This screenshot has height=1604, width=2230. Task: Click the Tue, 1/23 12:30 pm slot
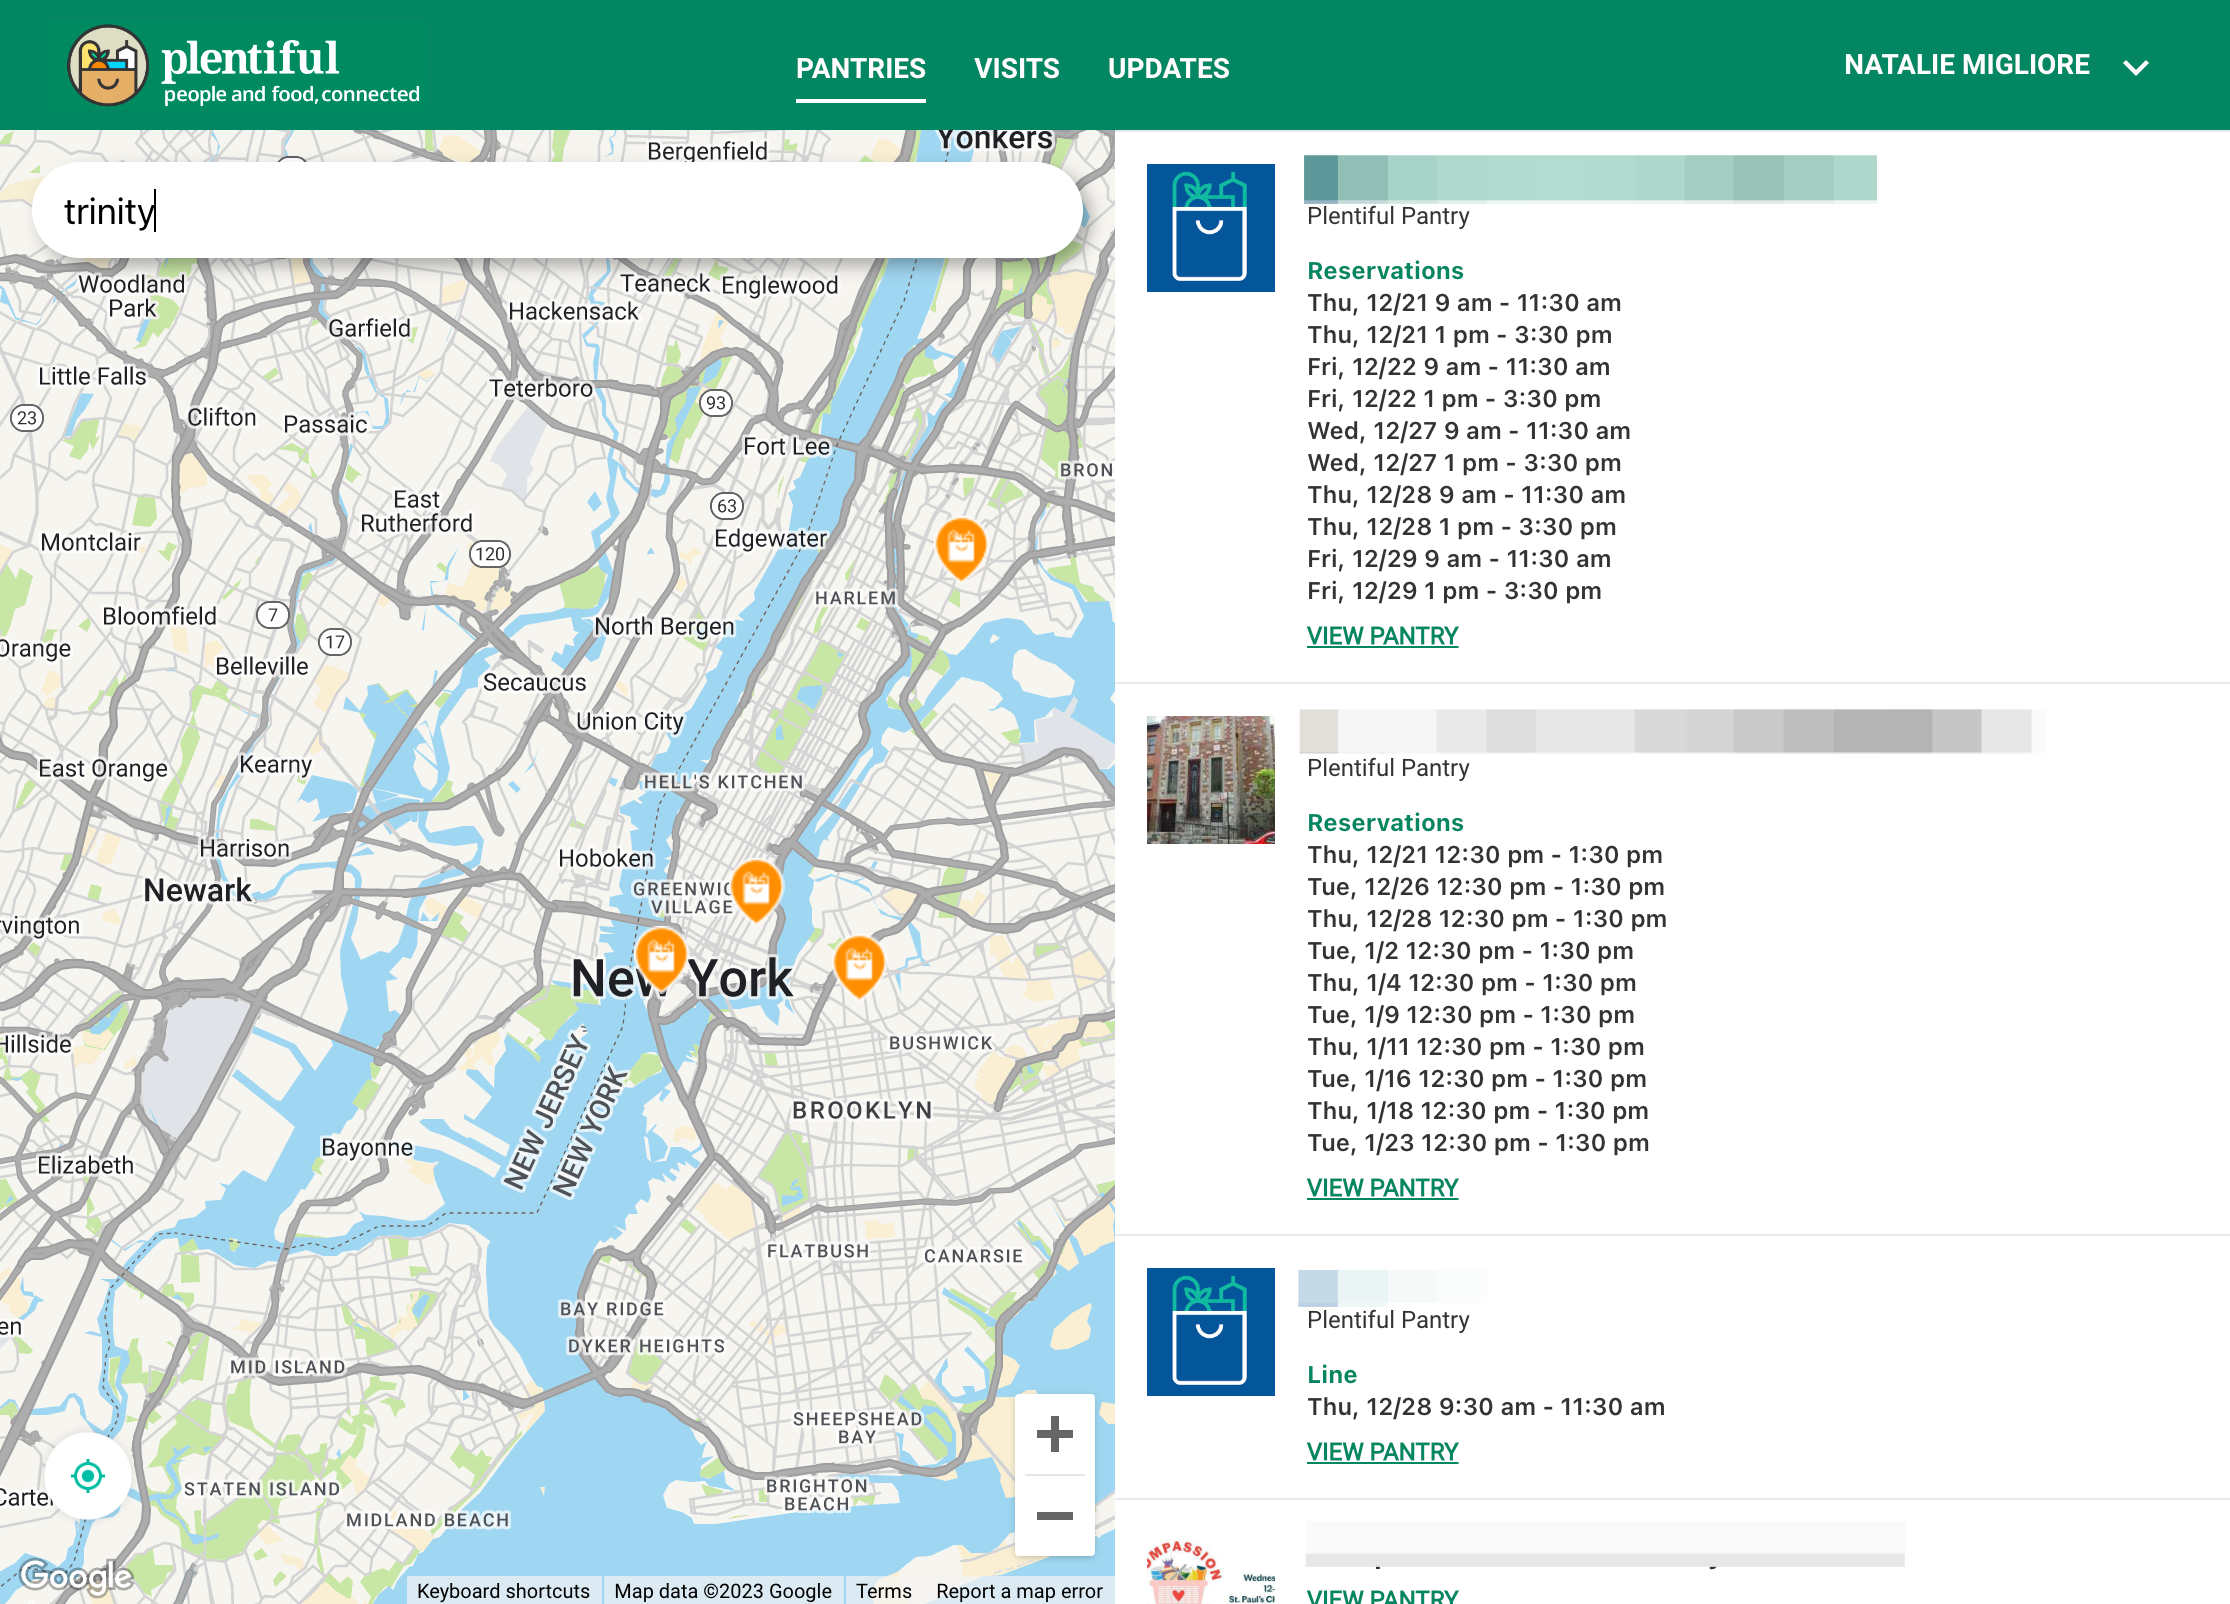(x=1478, y=1143)
